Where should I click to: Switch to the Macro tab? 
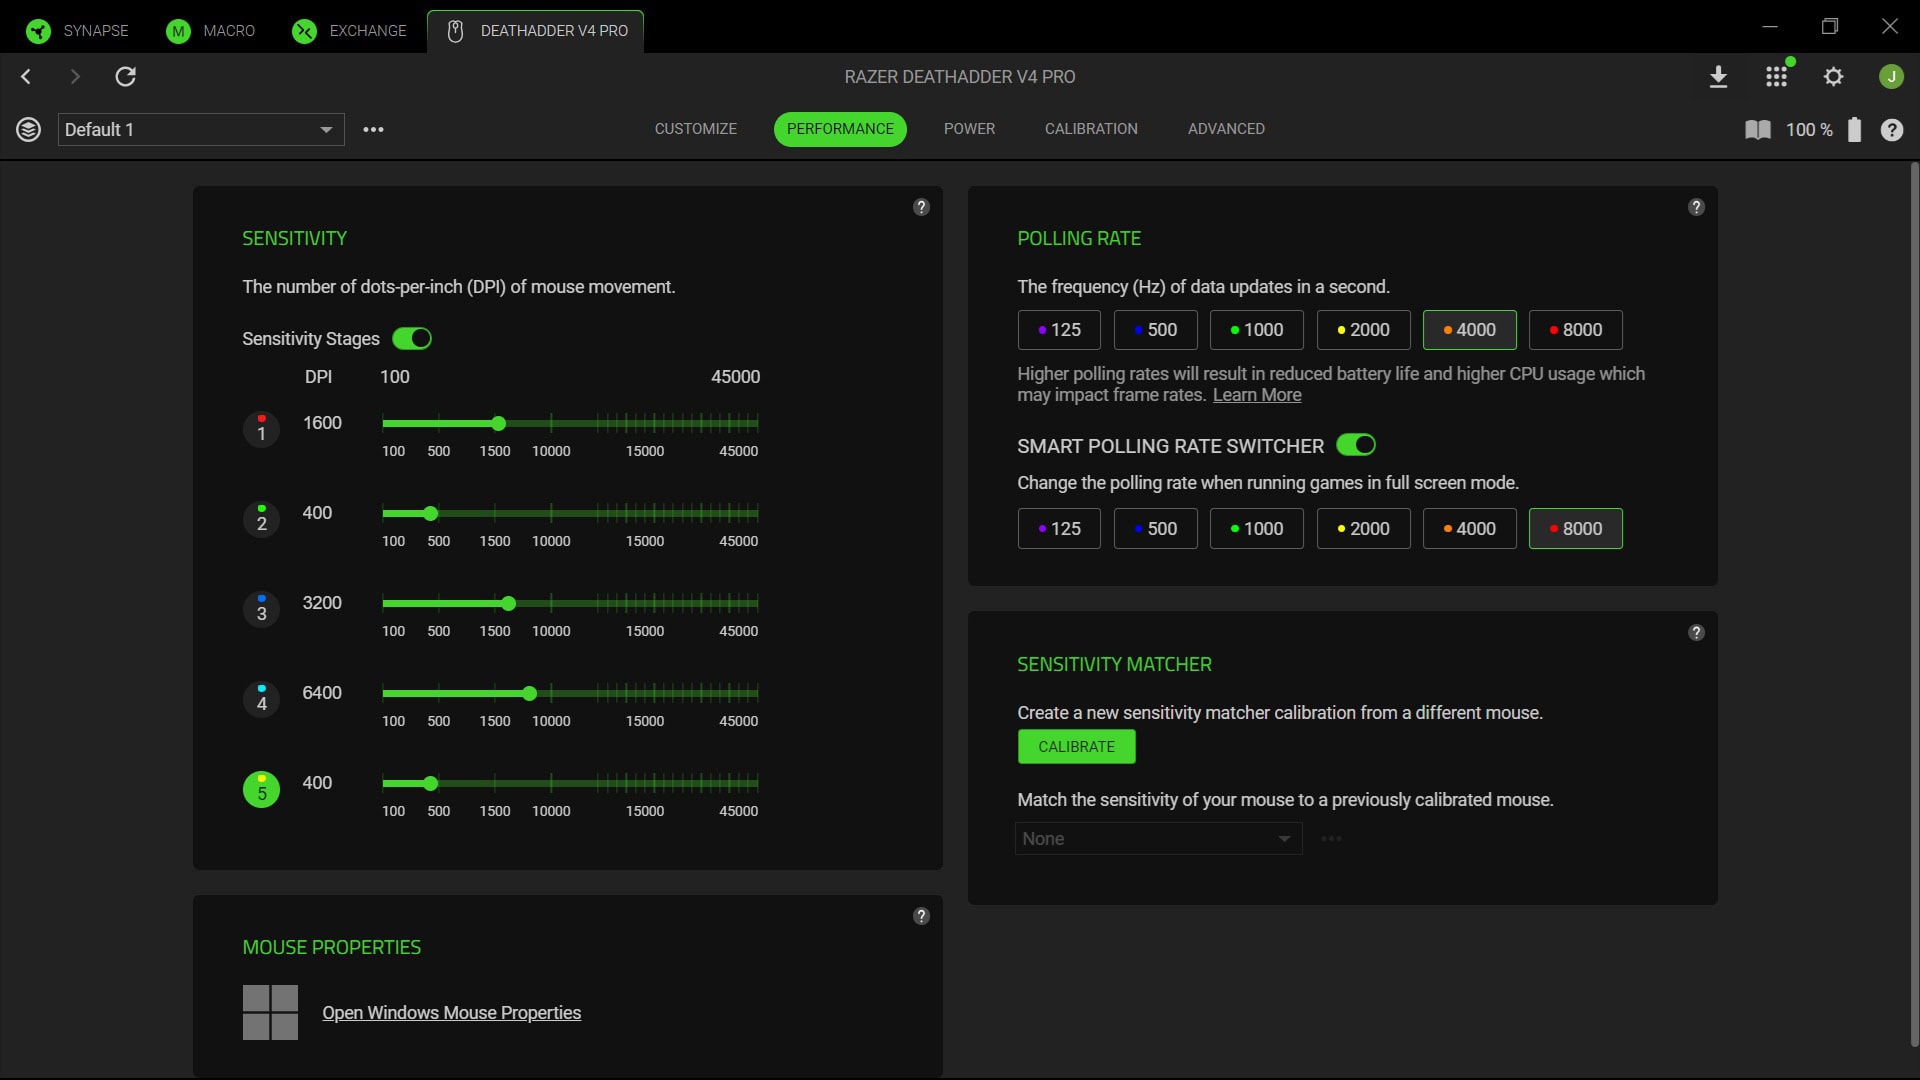click(211, 31)
